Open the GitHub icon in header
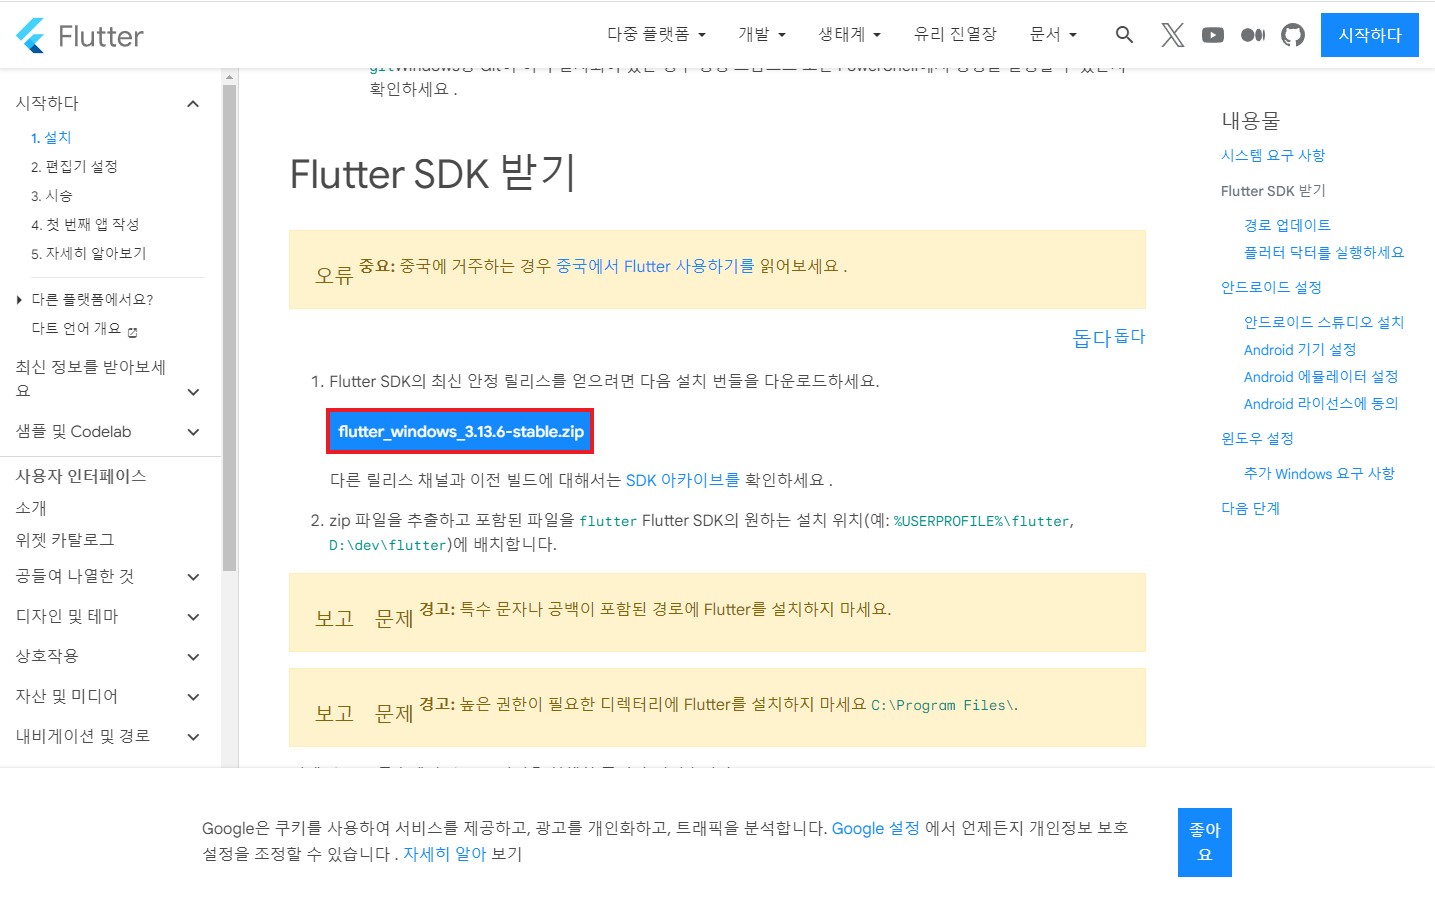Viewport: 1435px width, 917px height. [1293, 35]
